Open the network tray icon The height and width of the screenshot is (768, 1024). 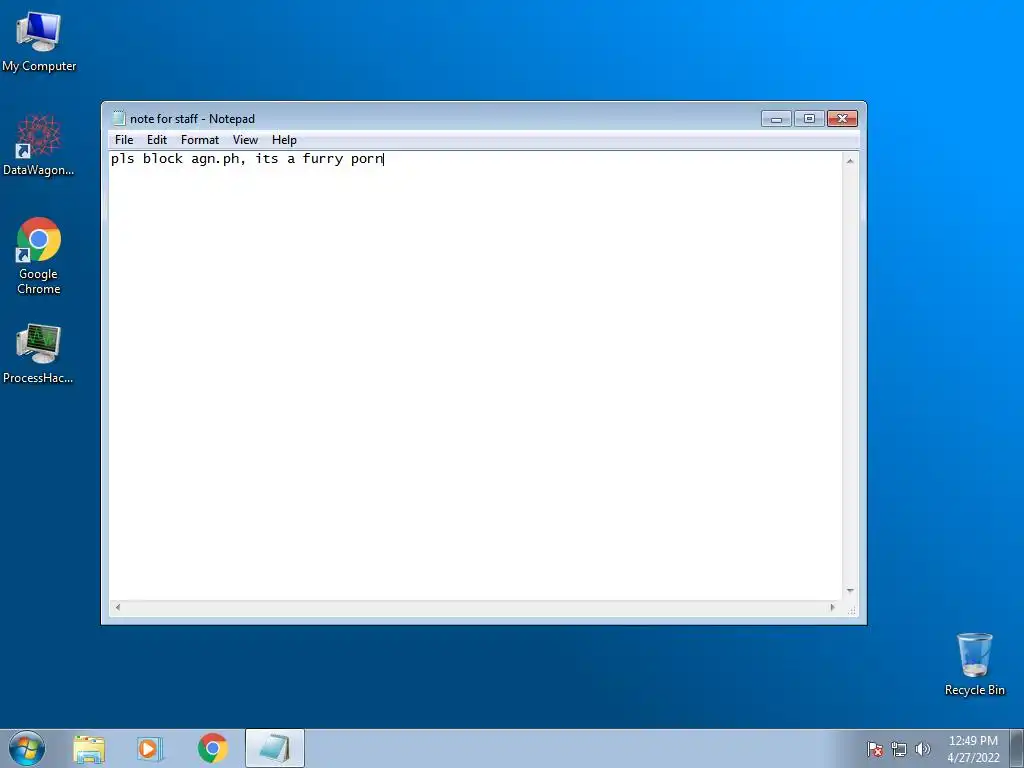pyautogui.click(x=899, y=749)
